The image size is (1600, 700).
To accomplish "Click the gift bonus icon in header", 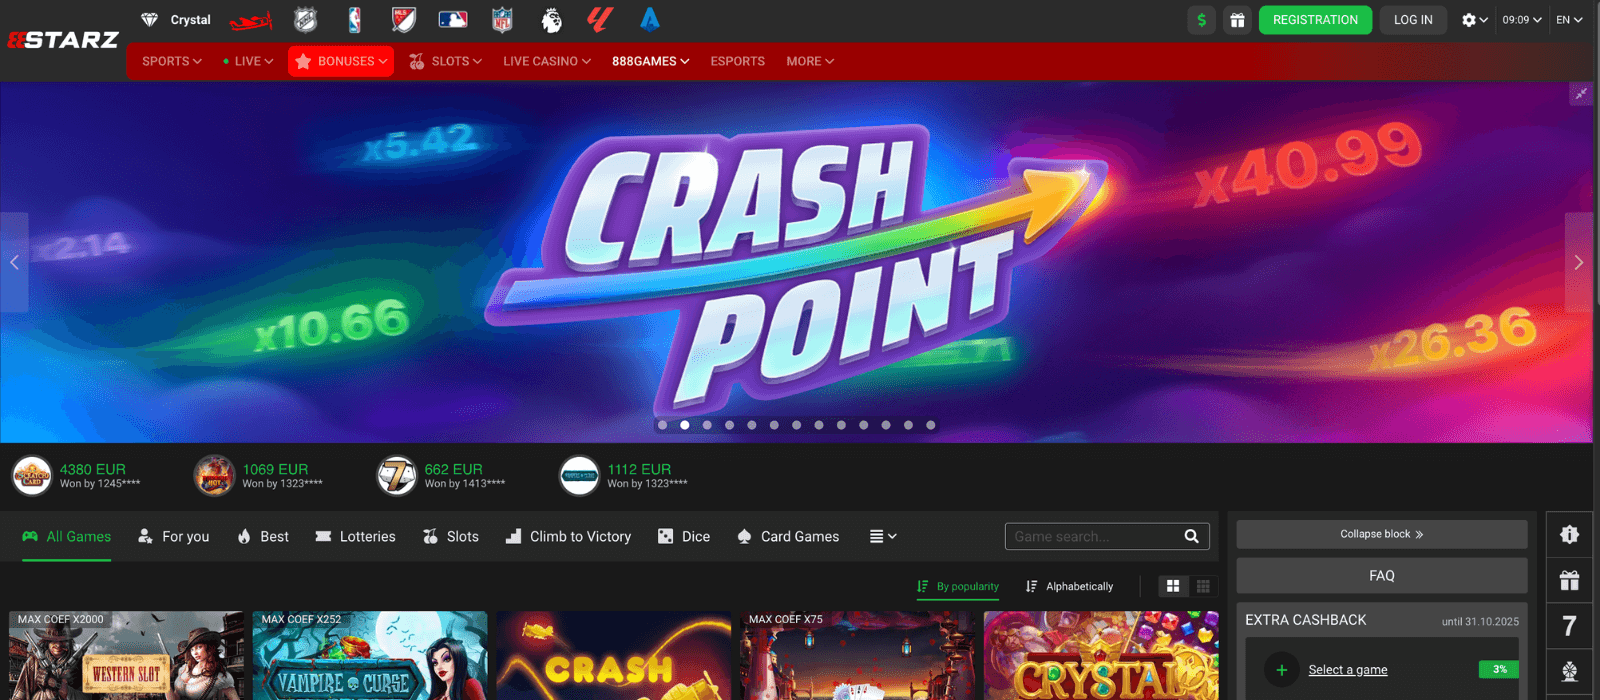I will point(1237,20).
